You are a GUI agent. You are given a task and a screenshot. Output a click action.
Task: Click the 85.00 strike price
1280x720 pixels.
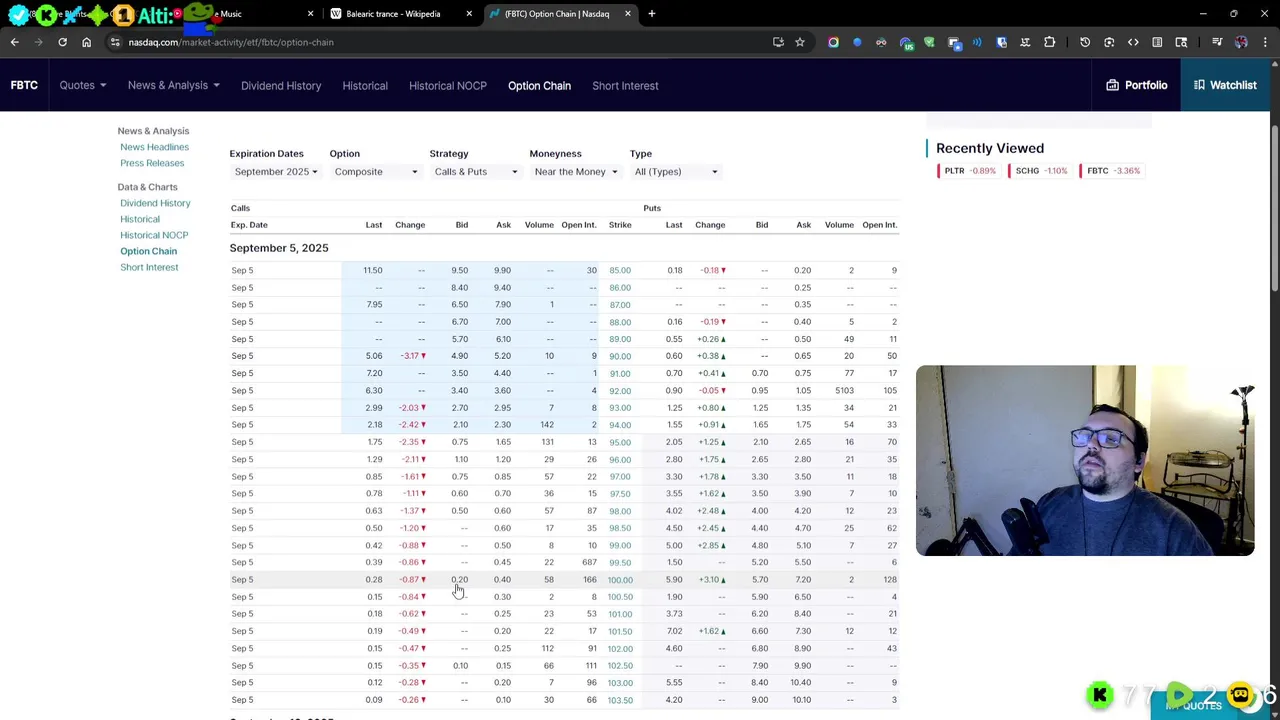coord(620,270)
